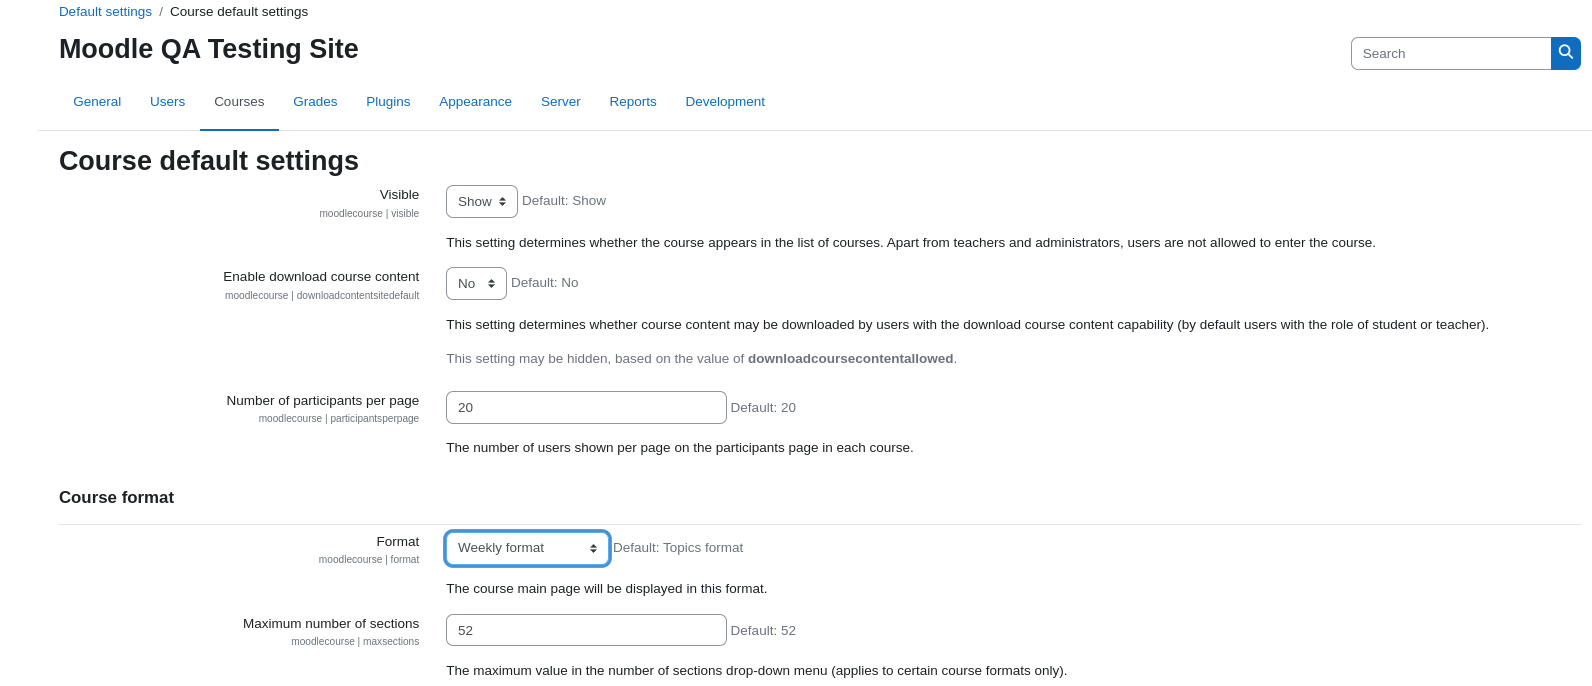The width and height of the screenshot is (1592, 686).
Task: Select the Courses tab
Action: tap(239, 102)
